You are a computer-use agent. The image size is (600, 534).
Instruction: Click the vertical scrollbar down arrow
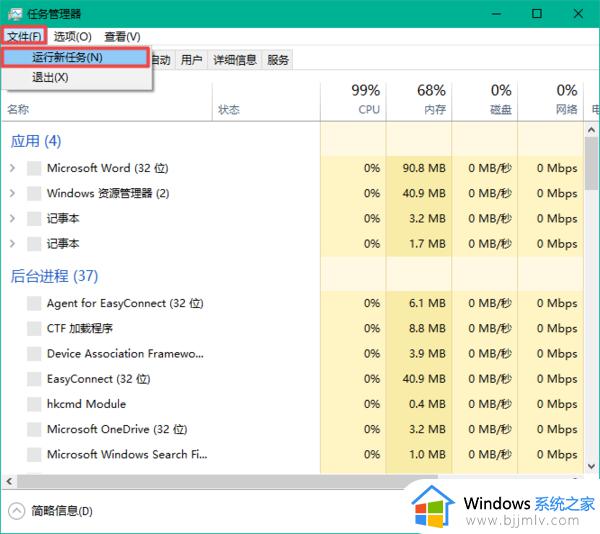tap(591, 466)
